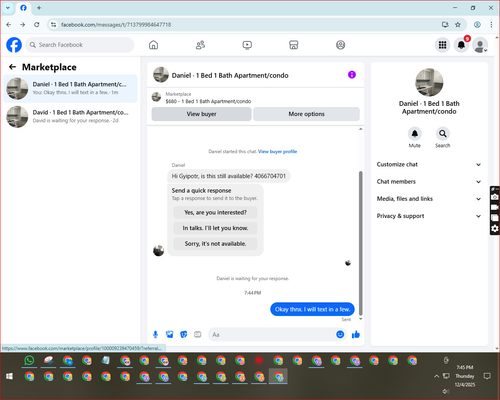Click the listing thumbnail beside Marketplace $680
500x400 pixels.
(156, 97)
